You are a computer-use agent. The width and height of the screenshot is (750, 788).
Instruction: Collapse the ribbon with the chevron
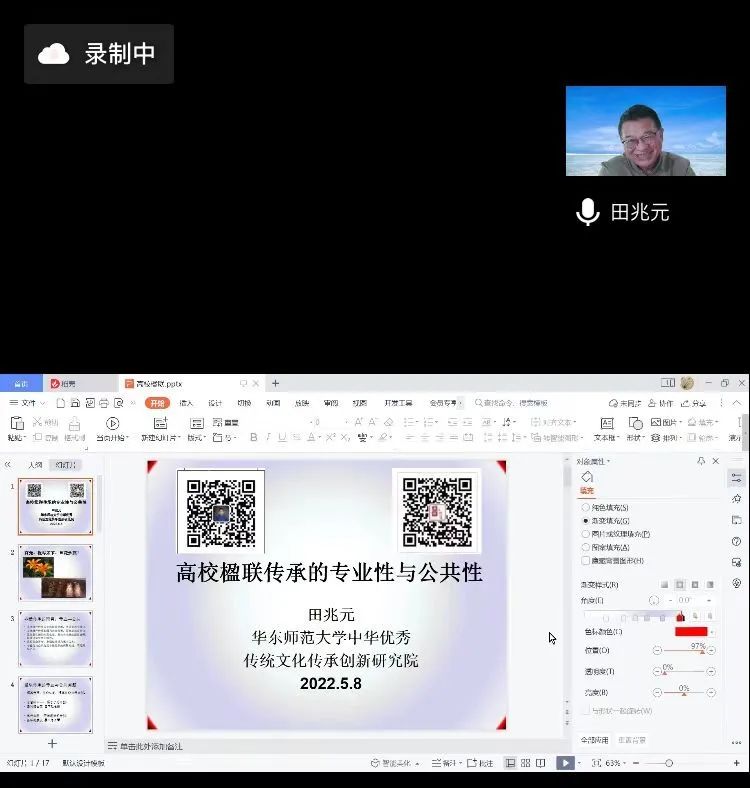(x=736, y=403)
